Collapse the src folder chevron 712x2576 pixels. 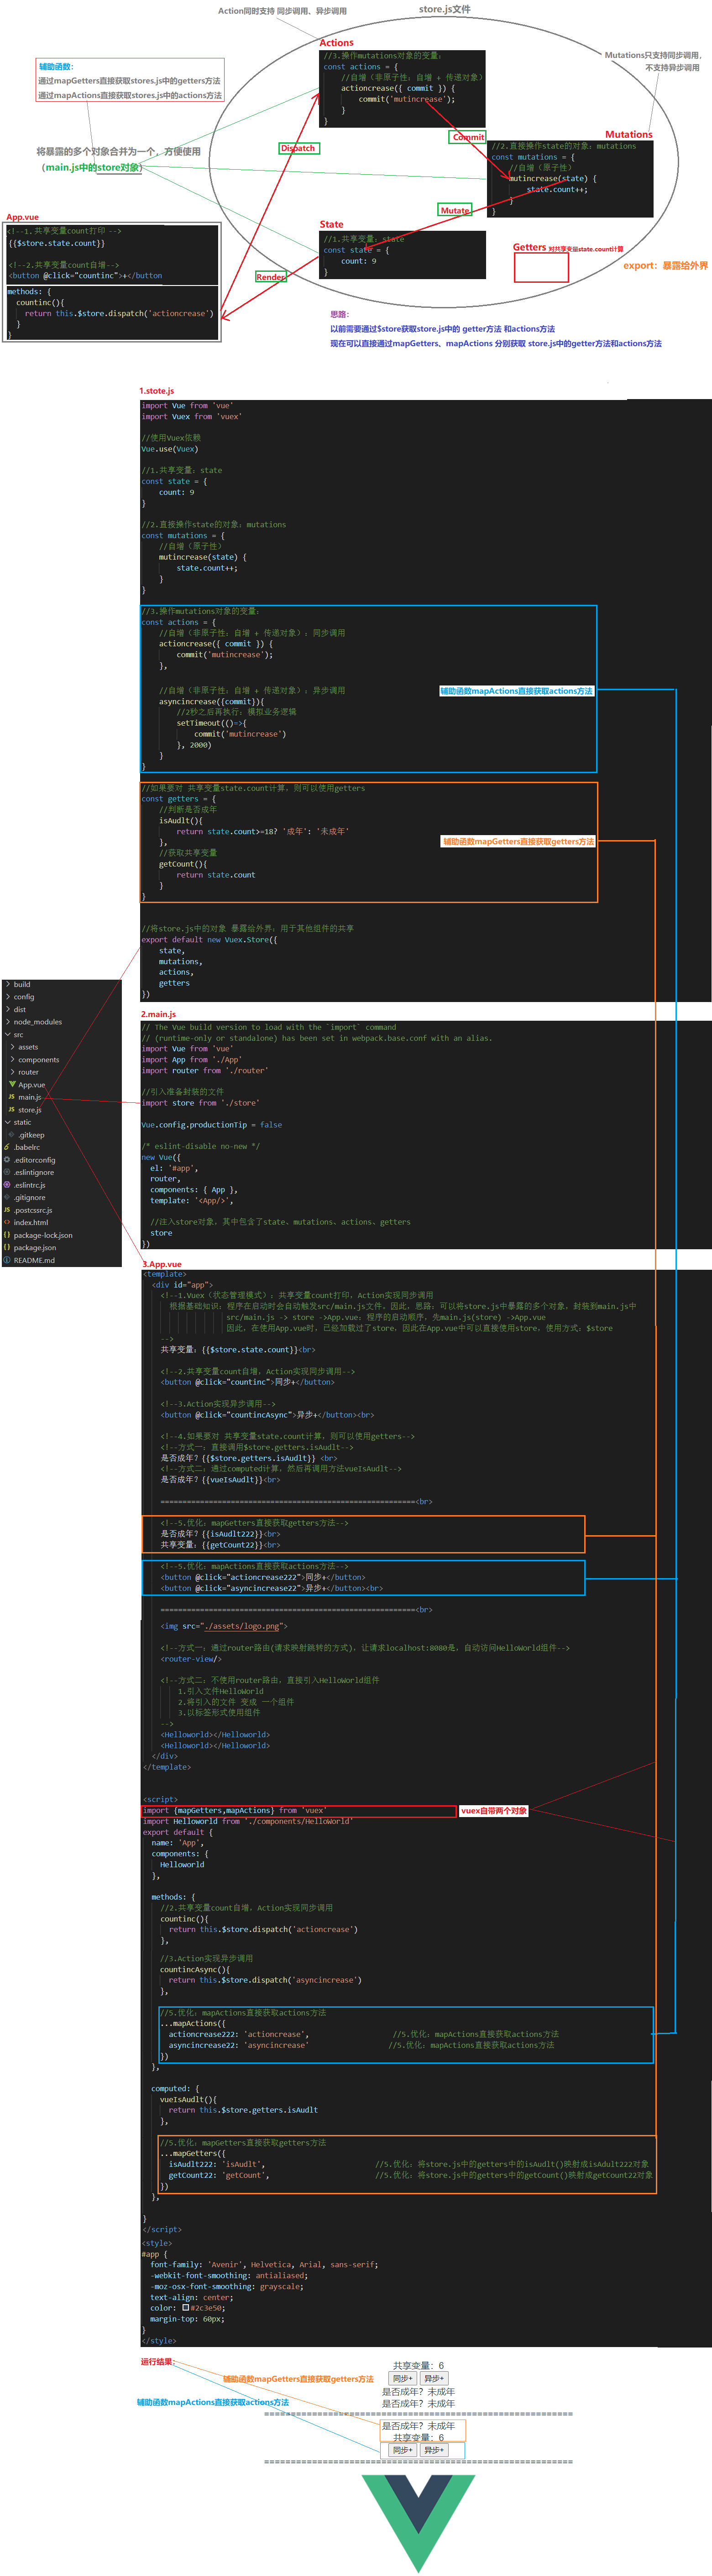tap(8, 1035)
